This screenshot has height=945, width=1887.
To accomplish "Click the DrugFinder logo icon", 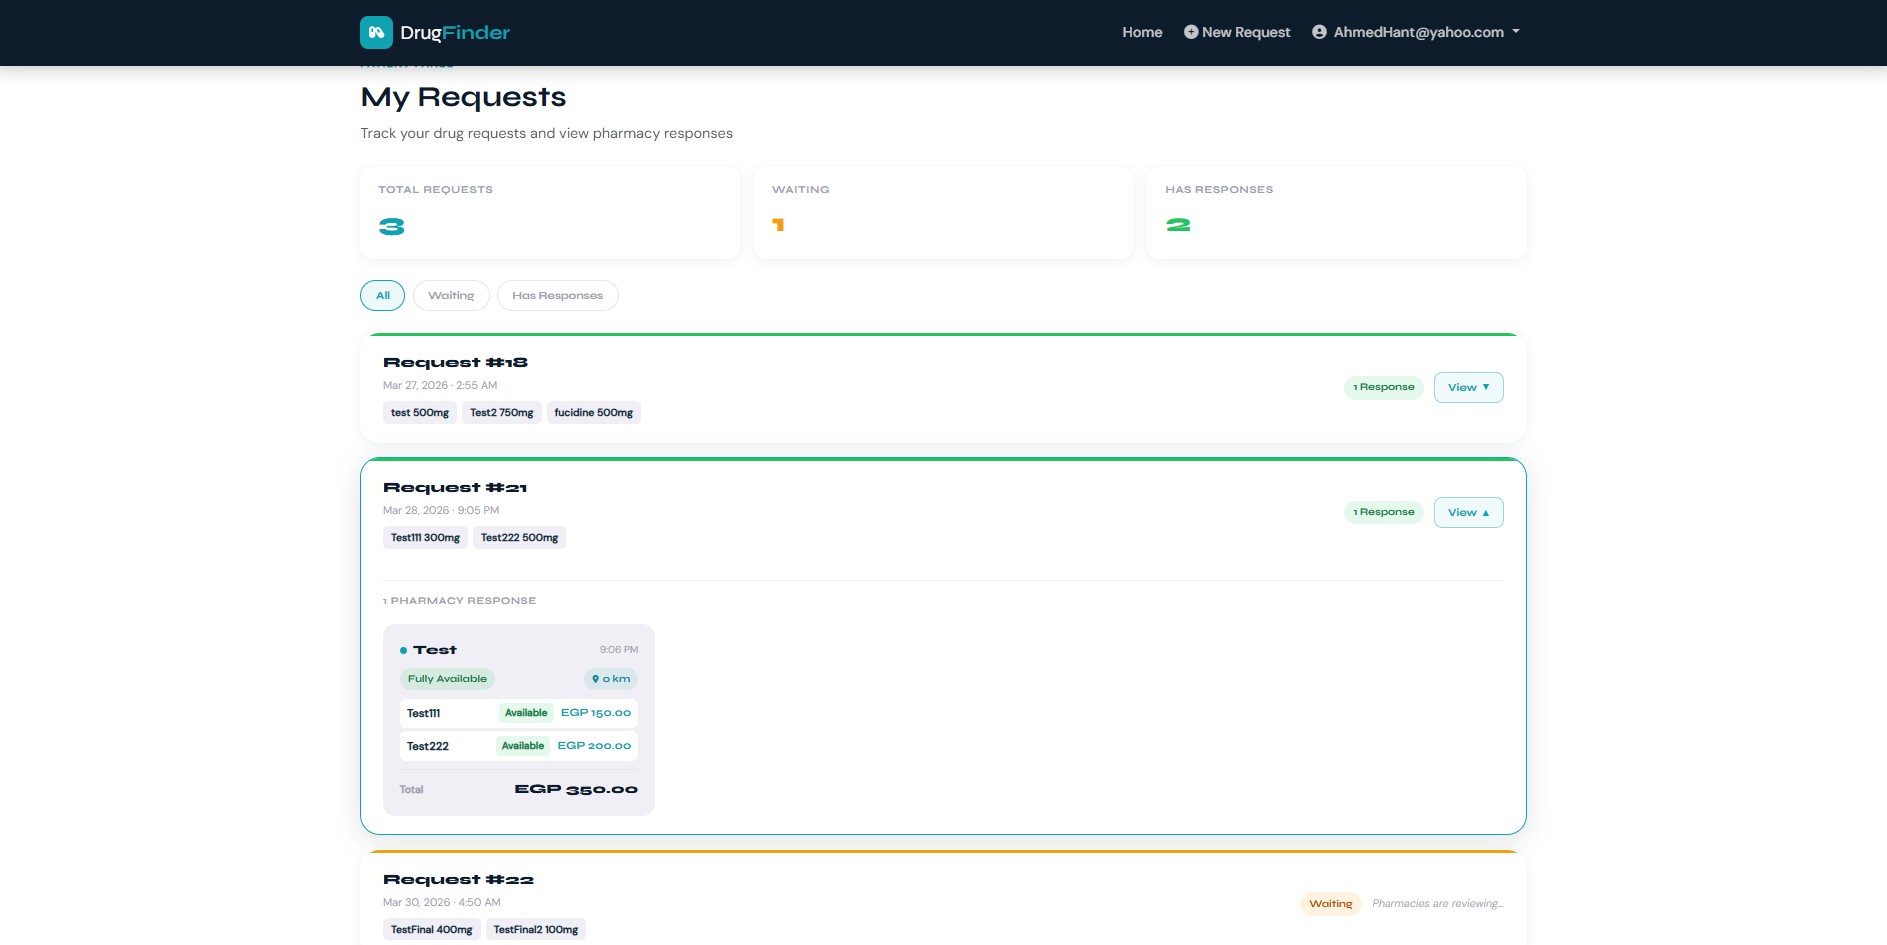I will coord(376,32).
